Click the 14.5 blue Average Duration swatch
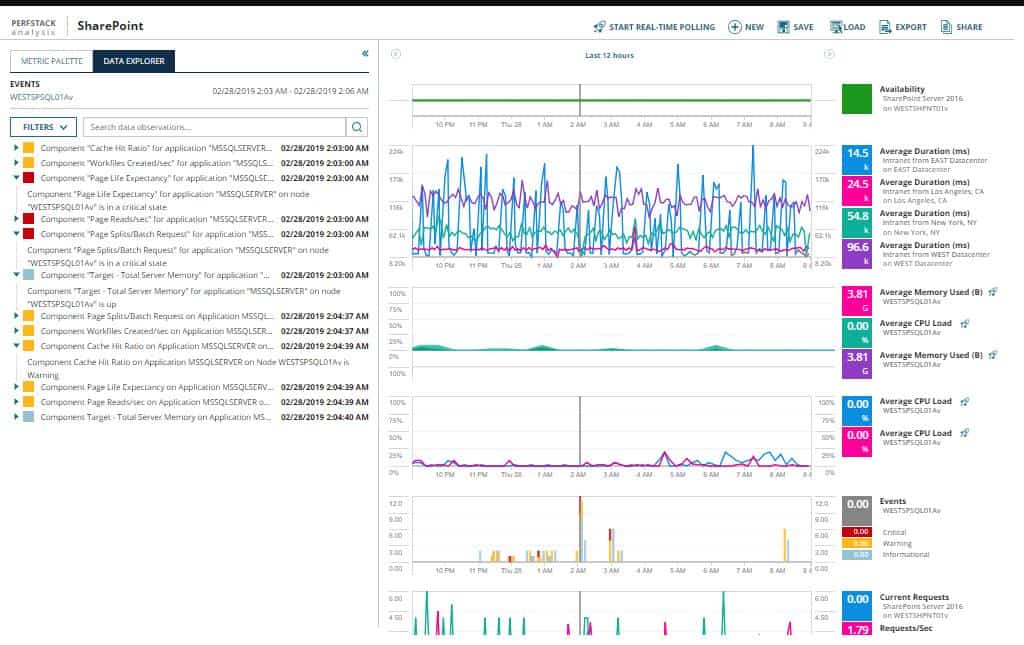1024x645 pixels. (x=856, y=159)
